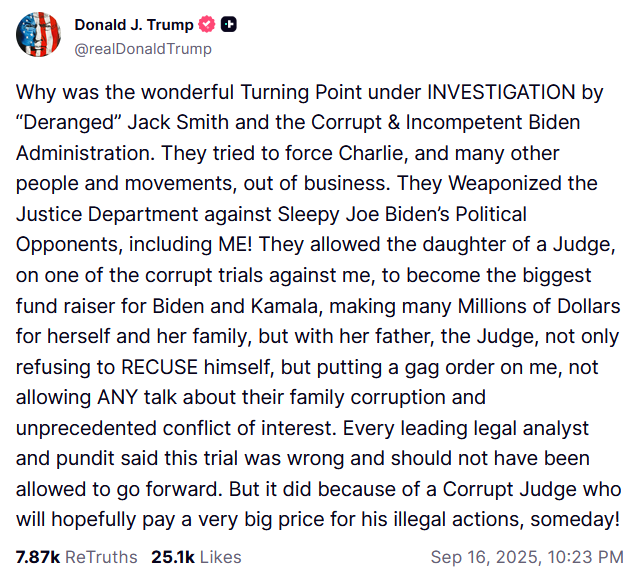The image size is (637, 578).
Task: Open the profile avatar picture
Action: click(38, 35)
